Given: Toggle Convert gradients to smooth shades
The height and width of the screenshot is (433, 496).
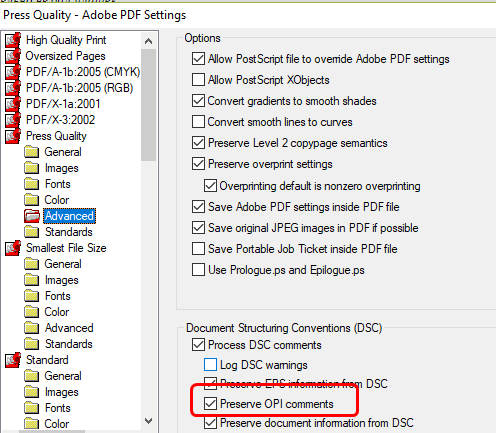Looking at the screenshot, I should point(198,101).
